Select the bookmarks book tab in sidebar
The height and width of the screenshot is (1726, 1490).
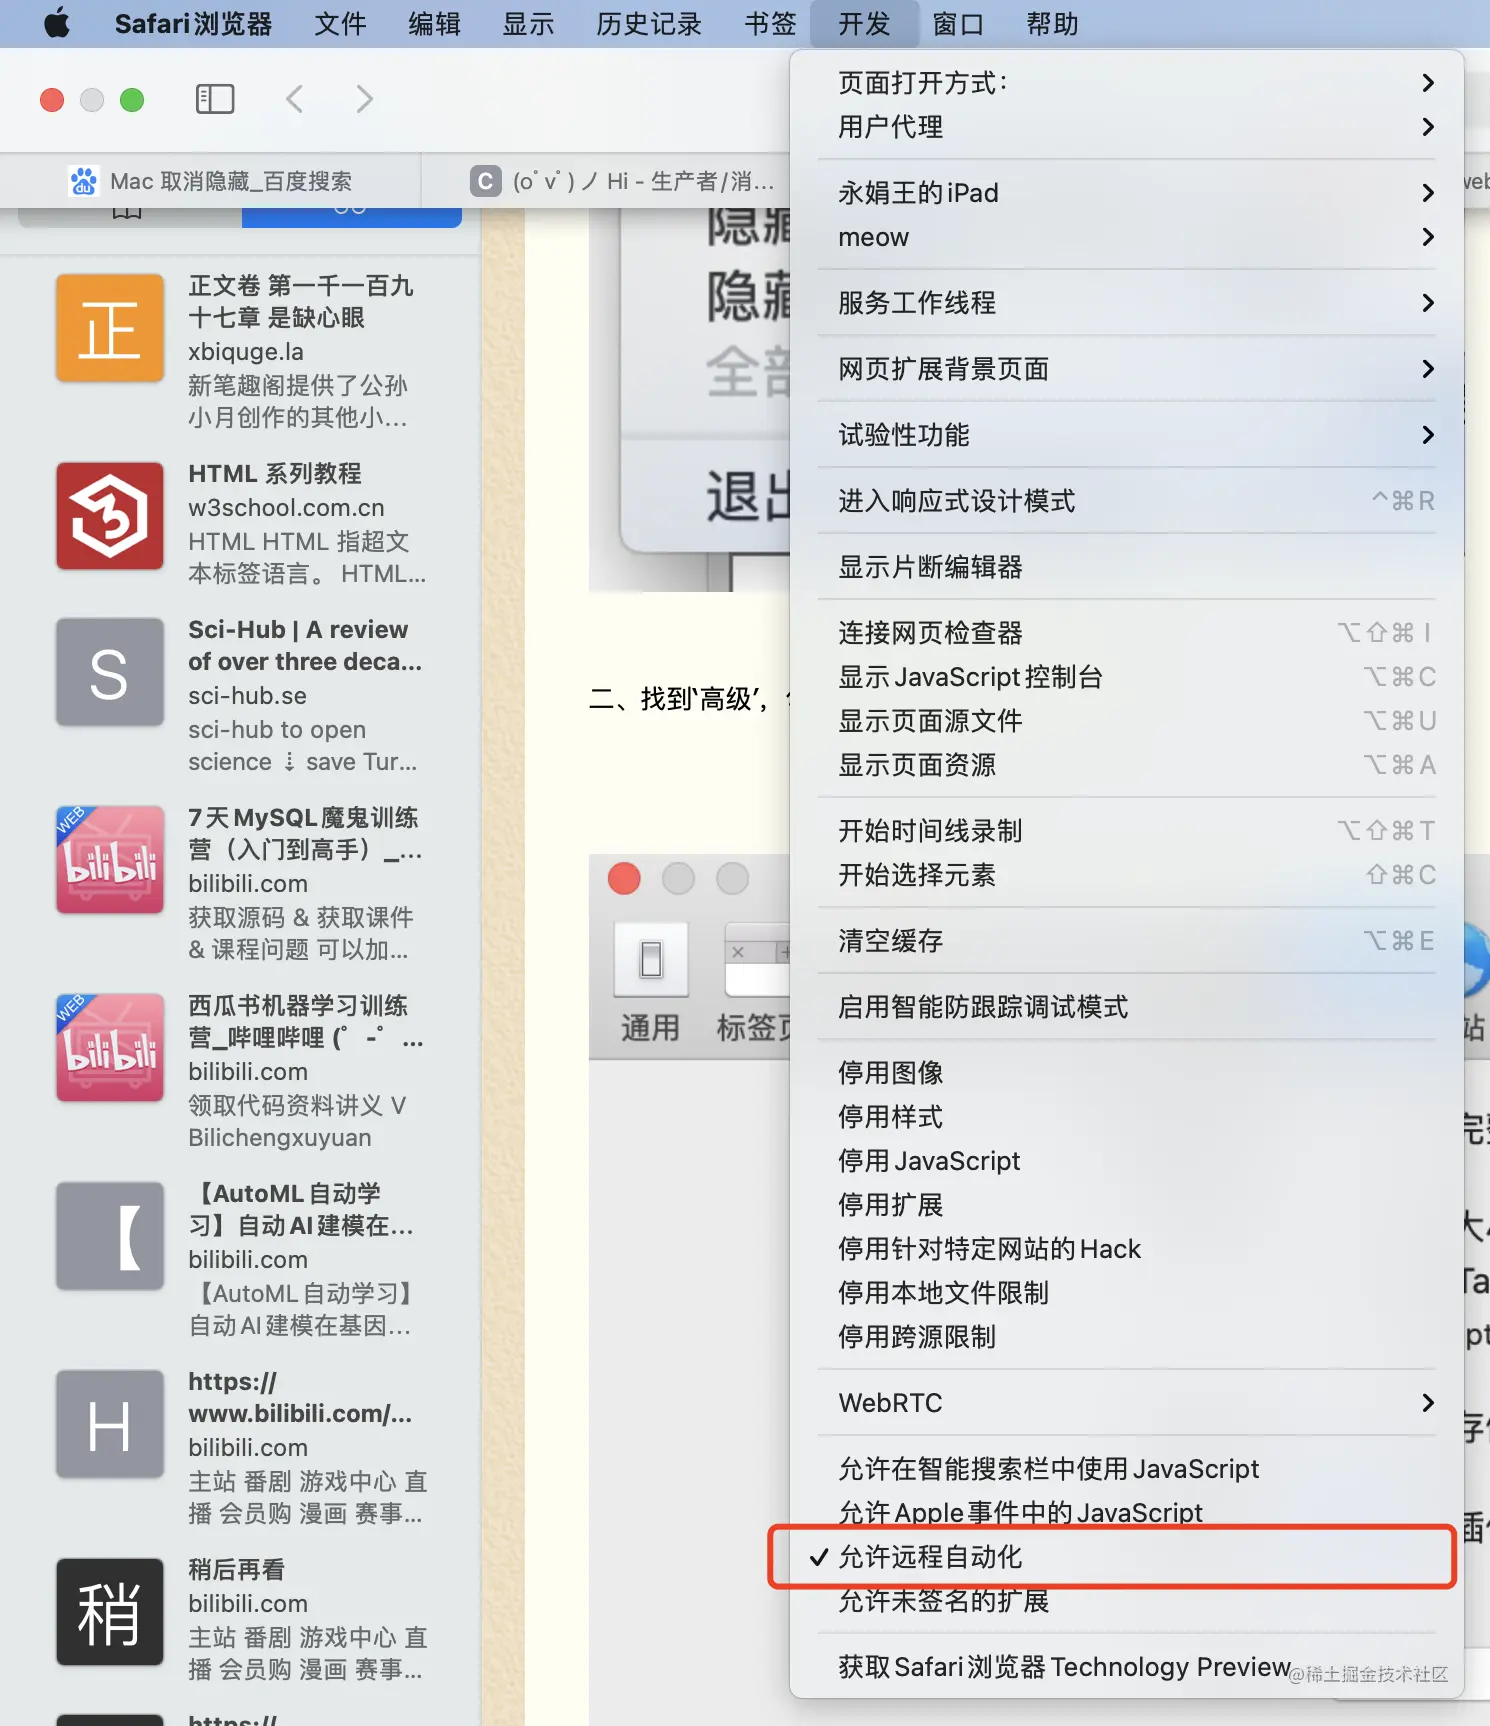click(127, 214)
